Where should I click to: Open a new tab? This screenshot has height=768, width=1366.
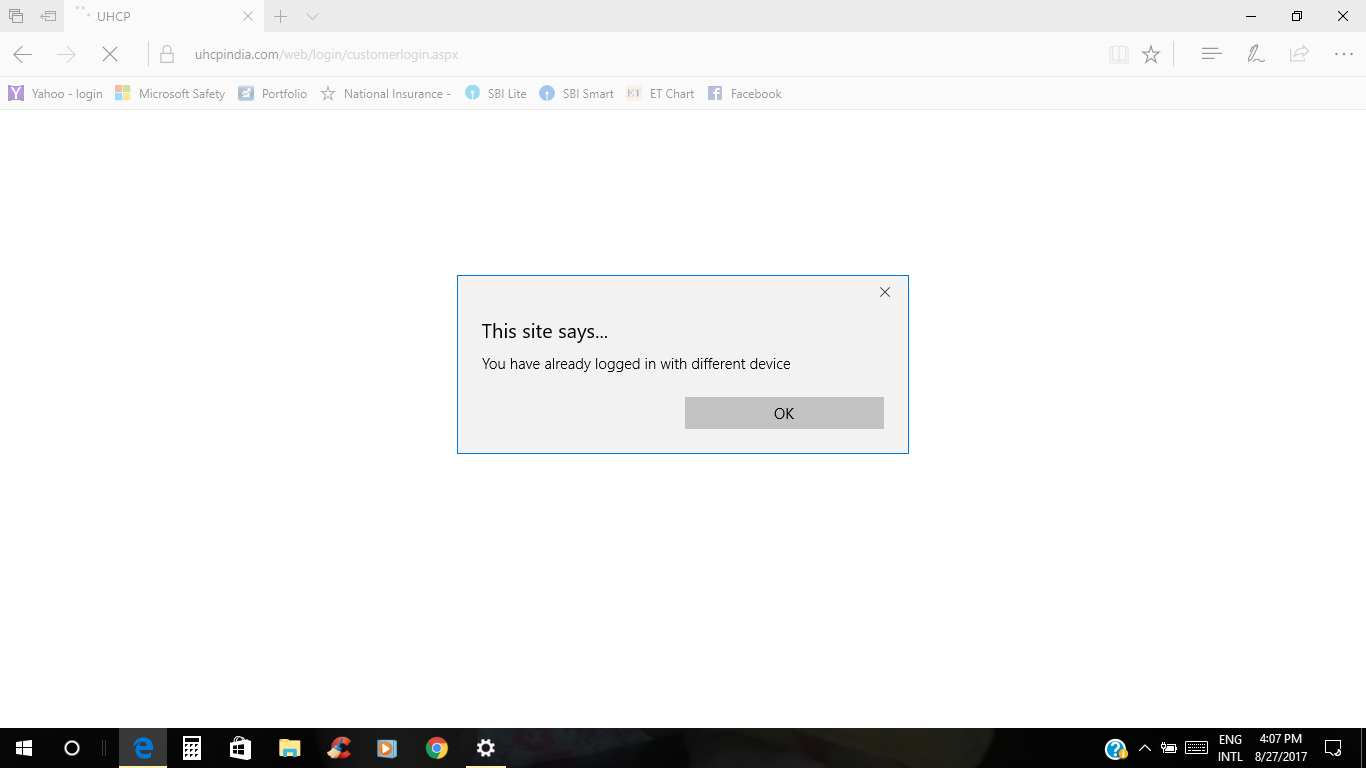(281, 16)
